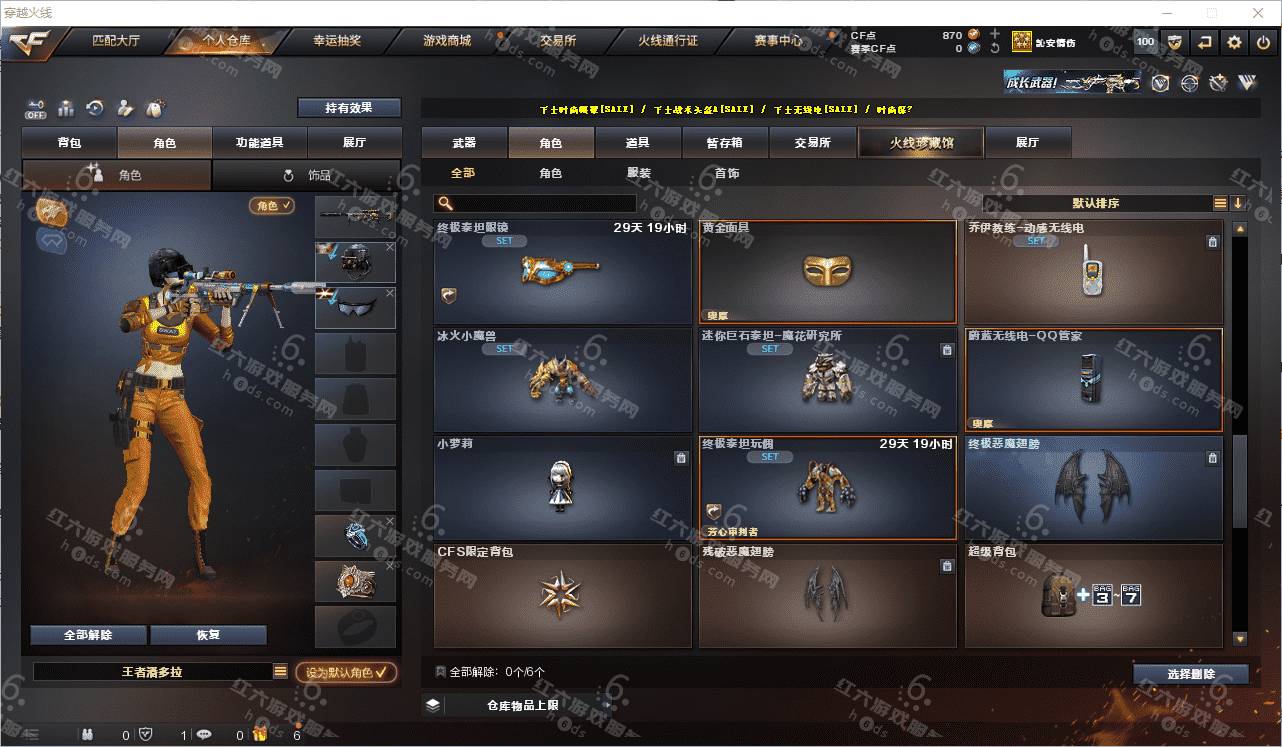Switch to the 武器 tab
Image resolution: width=1282 pixels, height=747 pixels.
[x=464, y=142]
